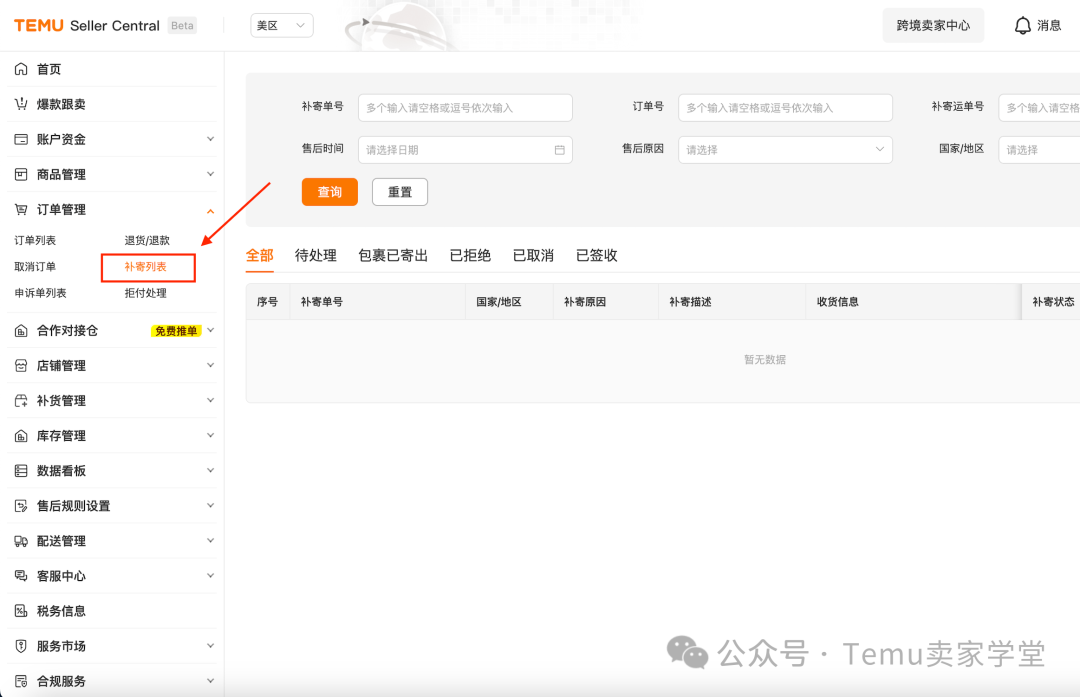This screenshot has height=697, width=1080.
Task: Switch to the 待处理 tab
Action: click(316, 256)
